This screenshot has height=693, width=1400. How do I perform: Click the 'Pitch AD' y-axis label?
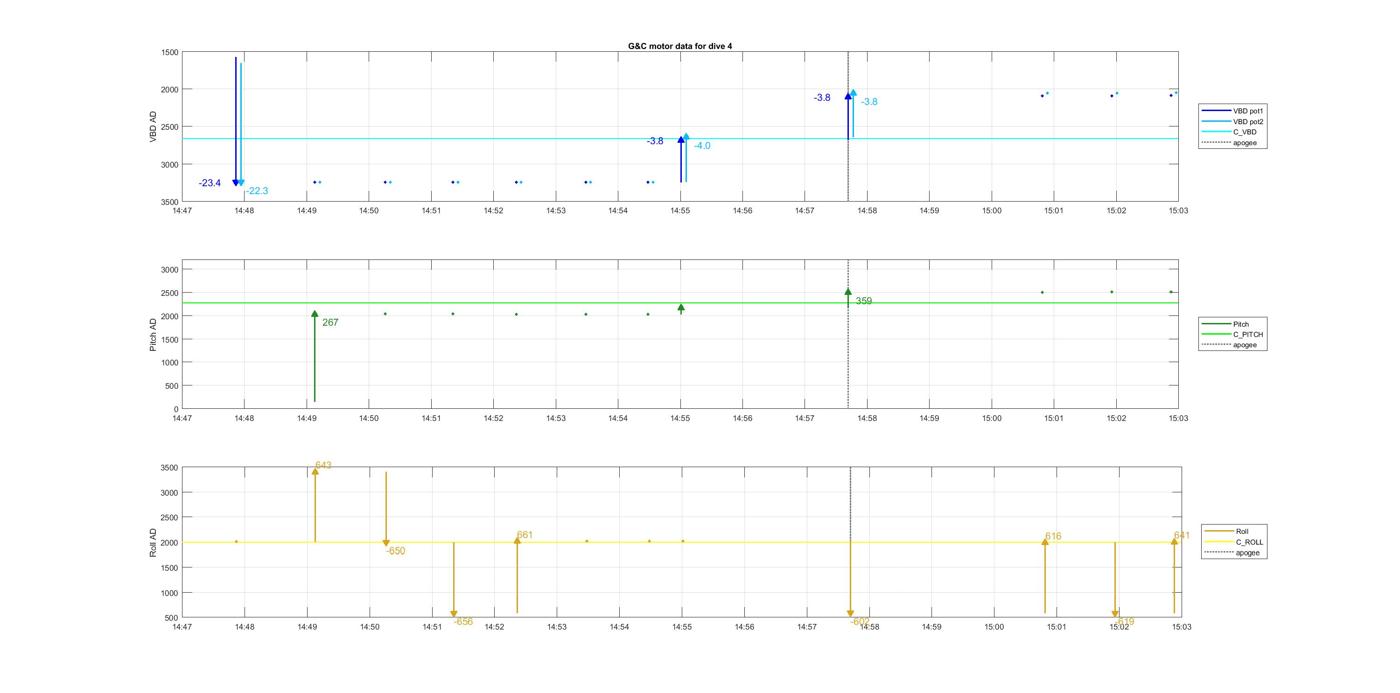tap(153, 336)
